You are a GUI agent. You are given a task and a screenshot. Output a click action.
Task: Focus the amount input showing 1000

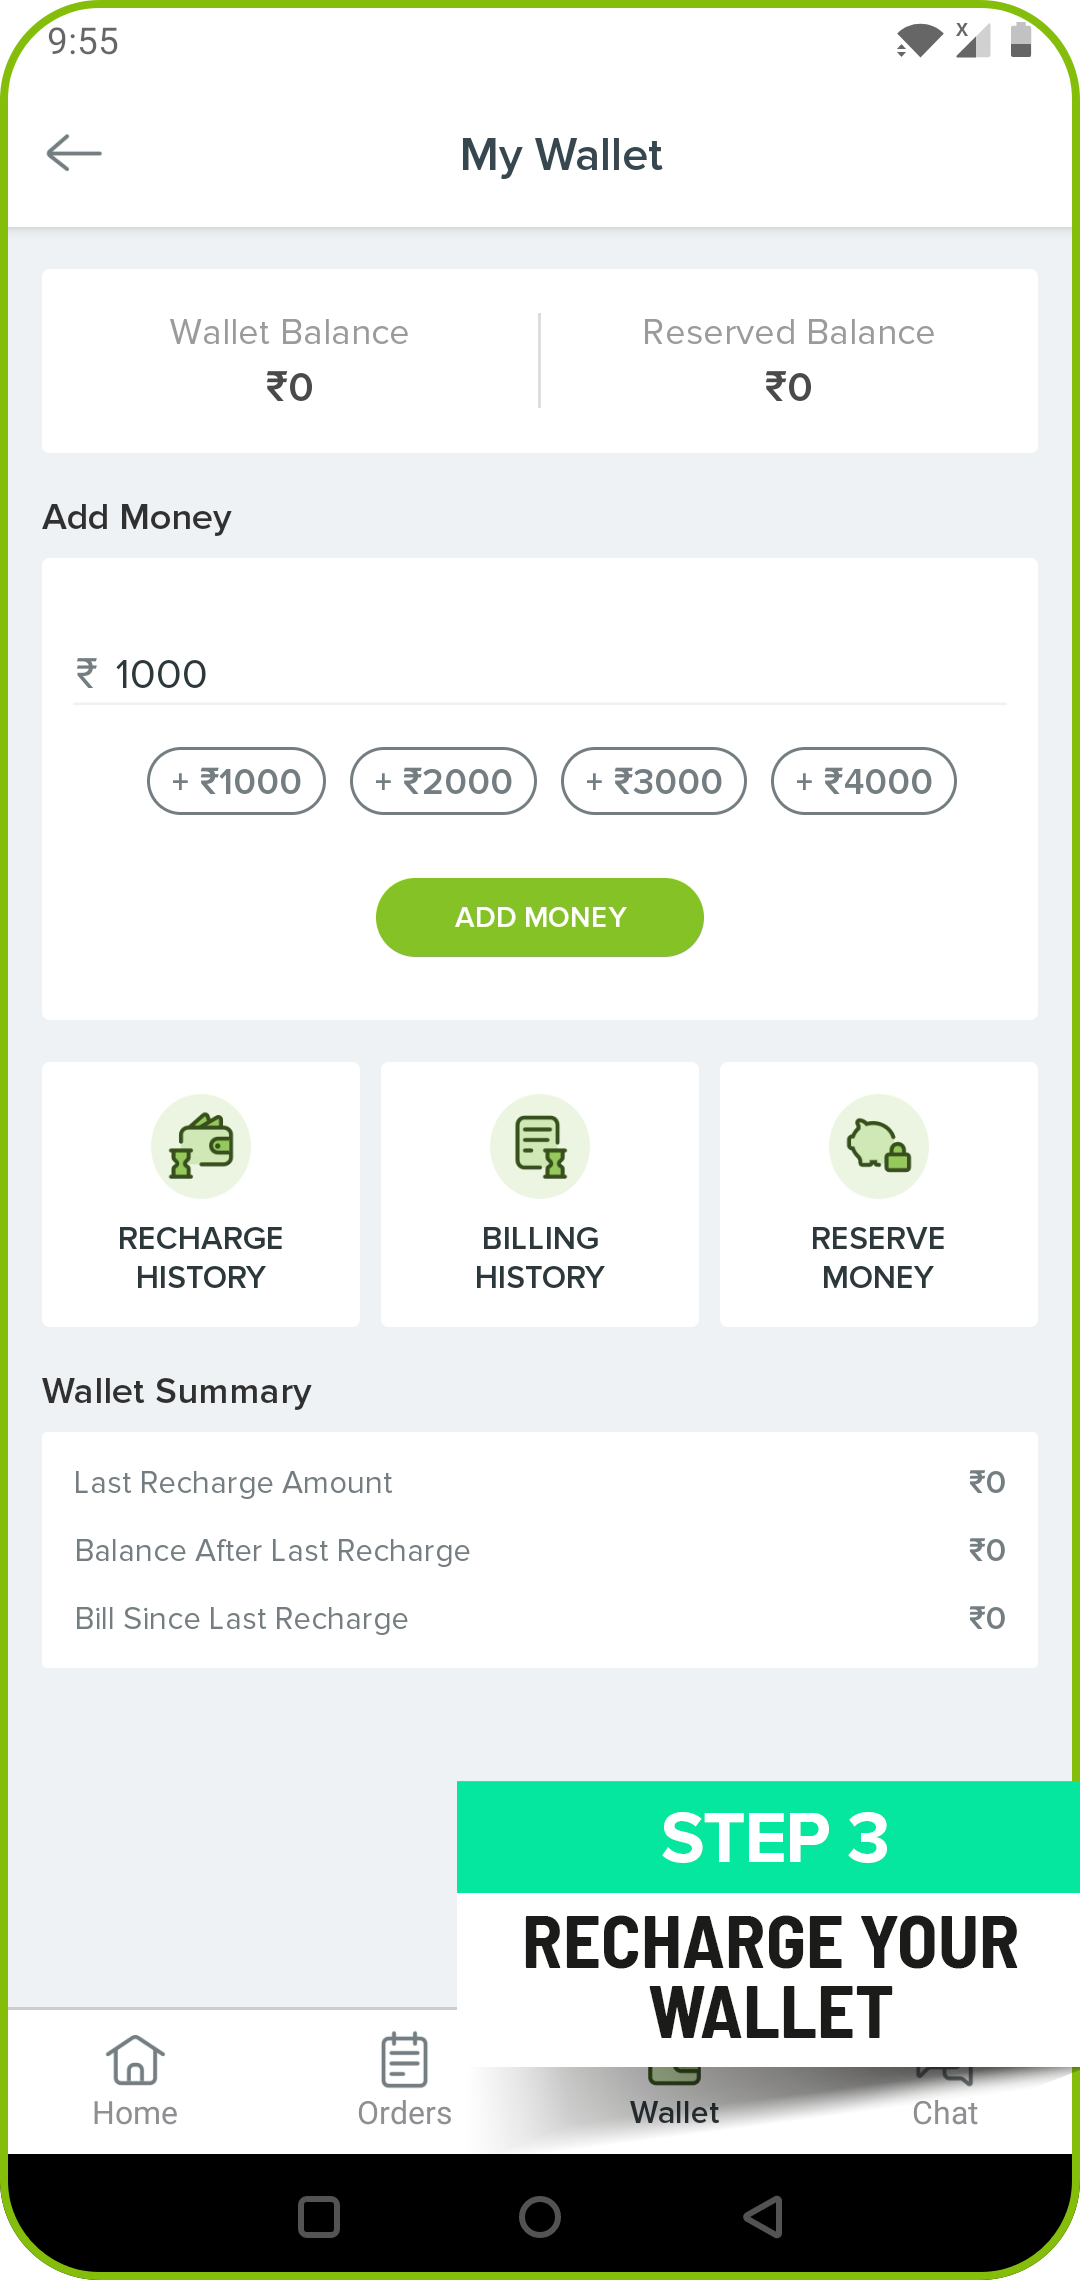pos(540,674)
